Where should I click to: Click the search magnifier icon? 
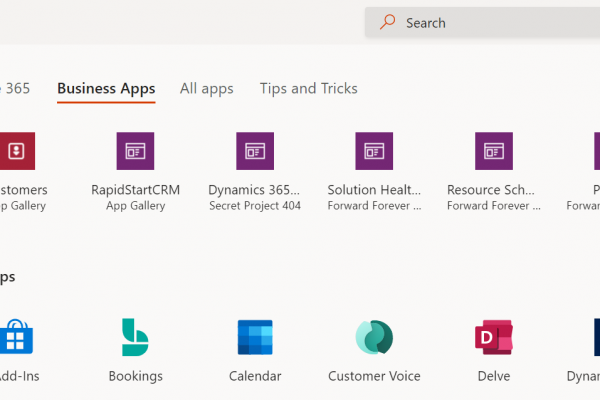(x=388, y=22)
